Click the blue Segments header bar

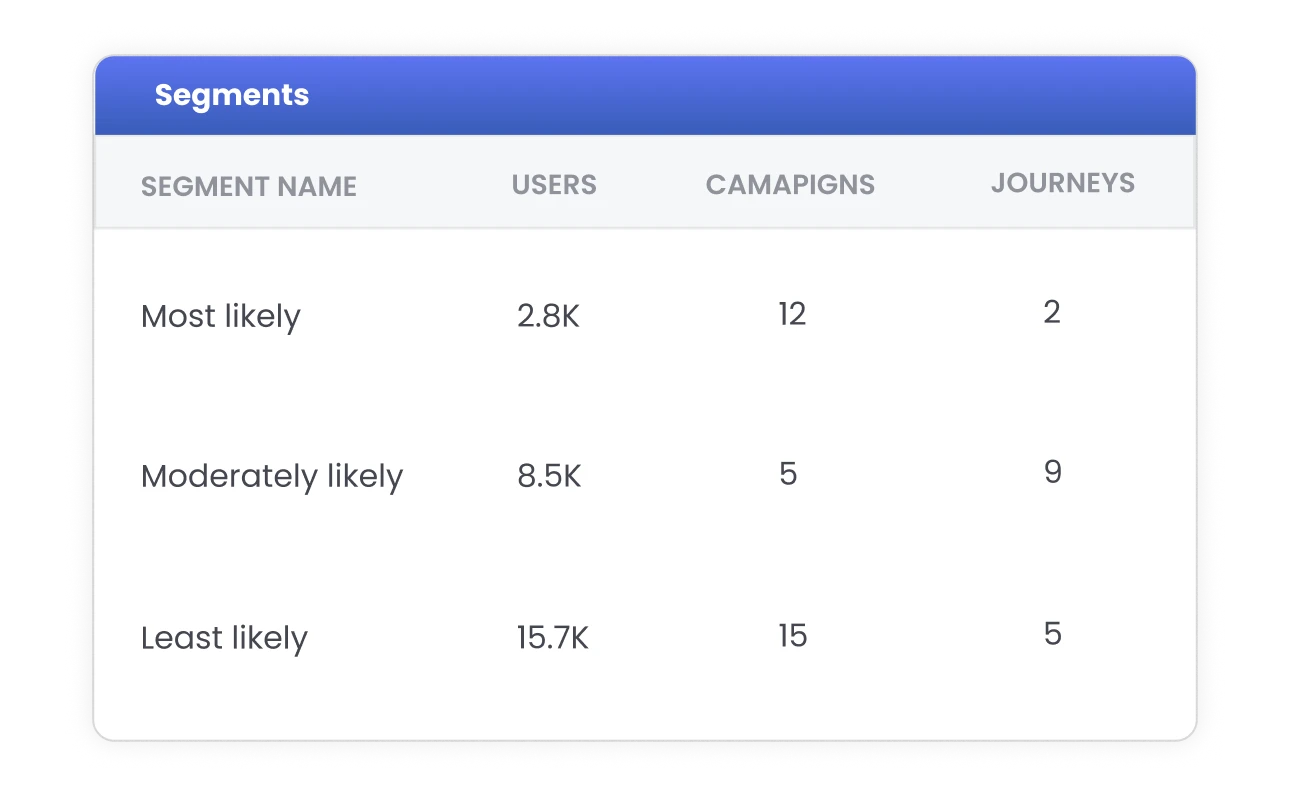coord(645,95)
